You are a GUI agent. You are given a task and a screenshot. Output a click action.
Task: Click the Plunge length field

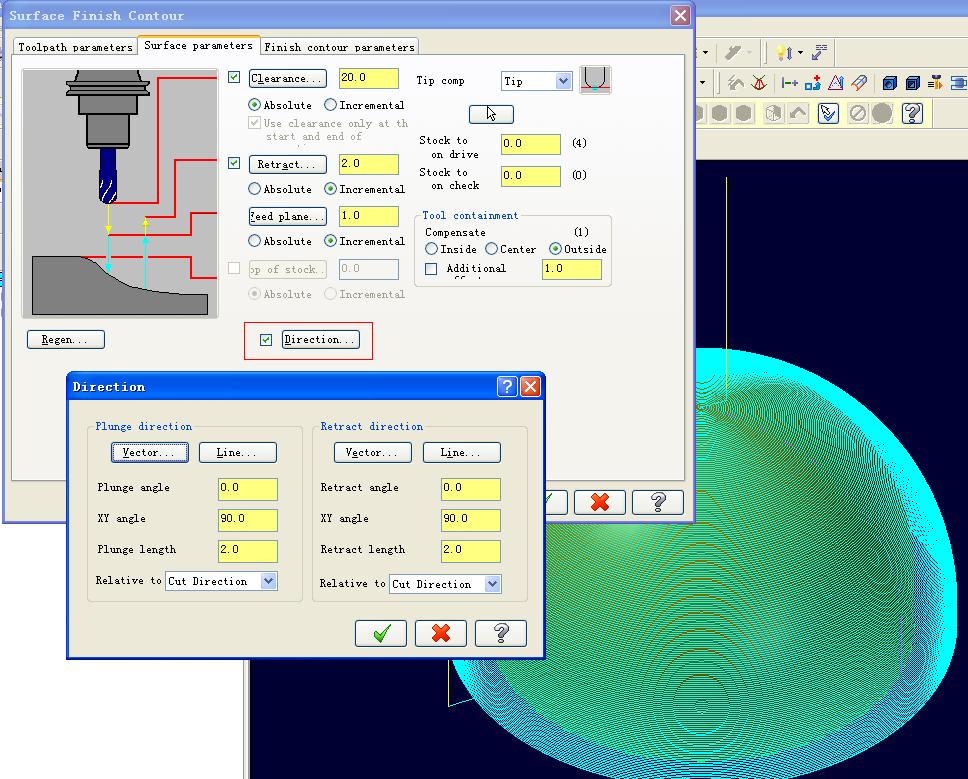point(248,550)
